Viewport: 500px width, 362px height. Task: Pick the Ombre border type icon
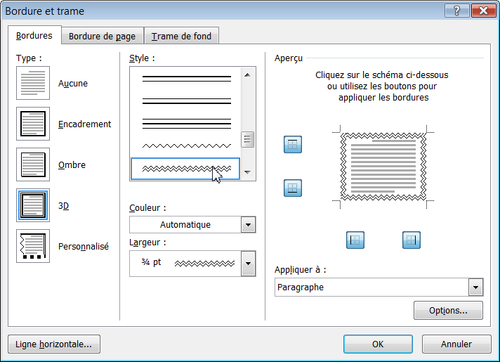coord(33,164)
